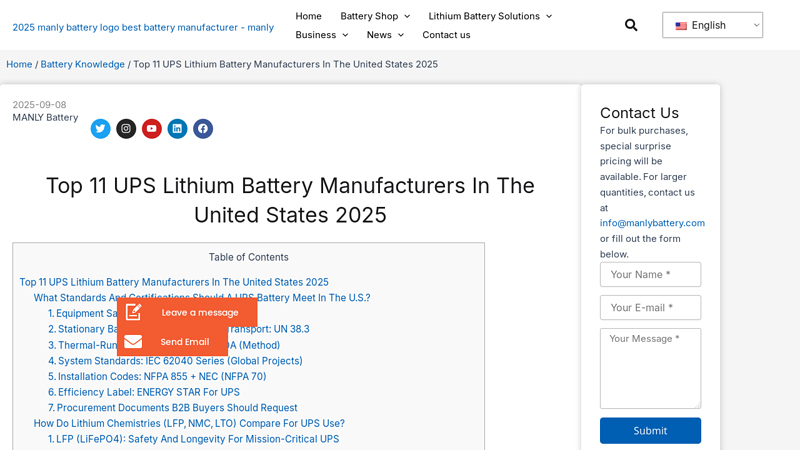Expand the Battery Shop menu
Viewport: 800px width, 450px height.
(375, 16)
